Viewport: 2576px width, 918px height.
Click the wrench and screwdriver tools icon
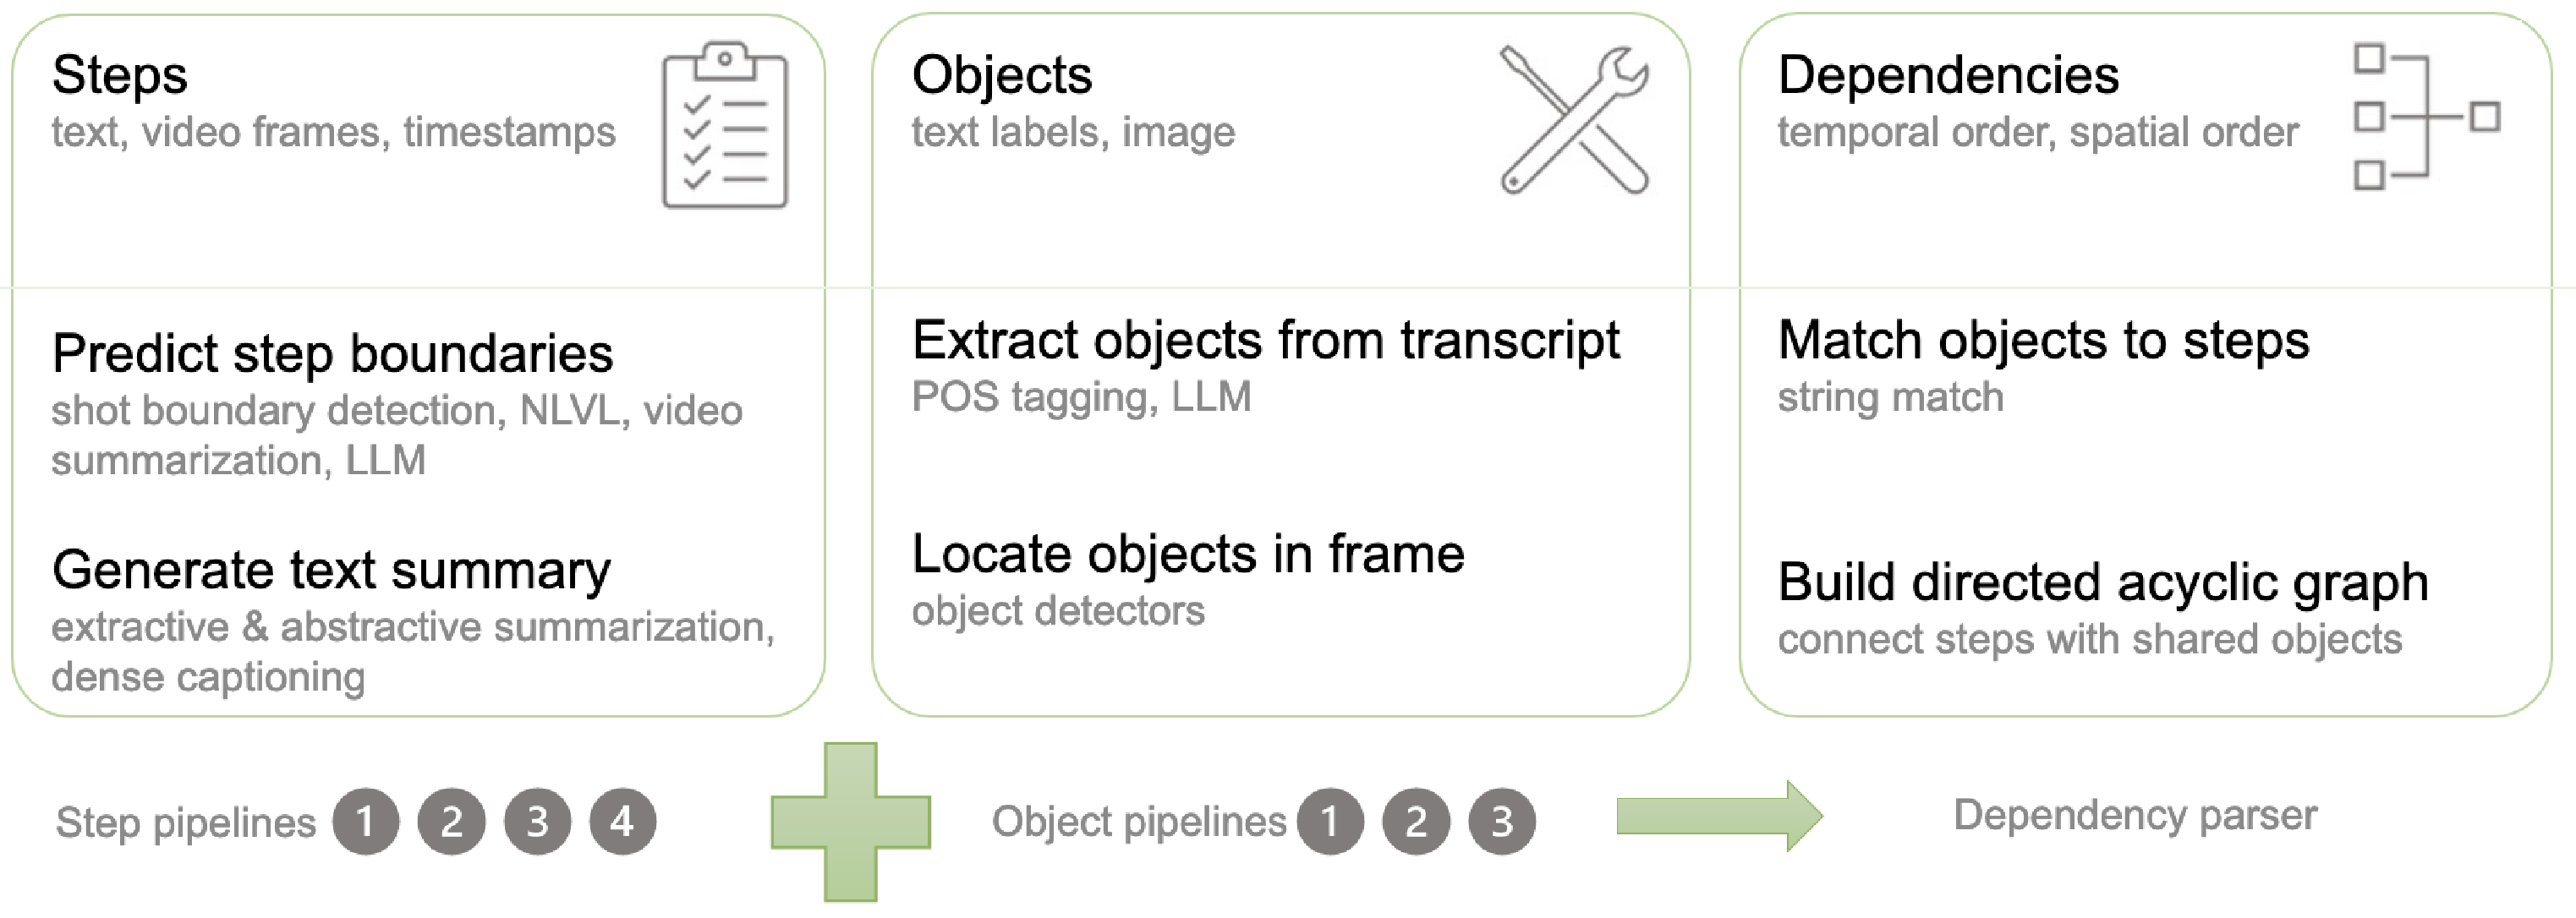[1574, 120]
